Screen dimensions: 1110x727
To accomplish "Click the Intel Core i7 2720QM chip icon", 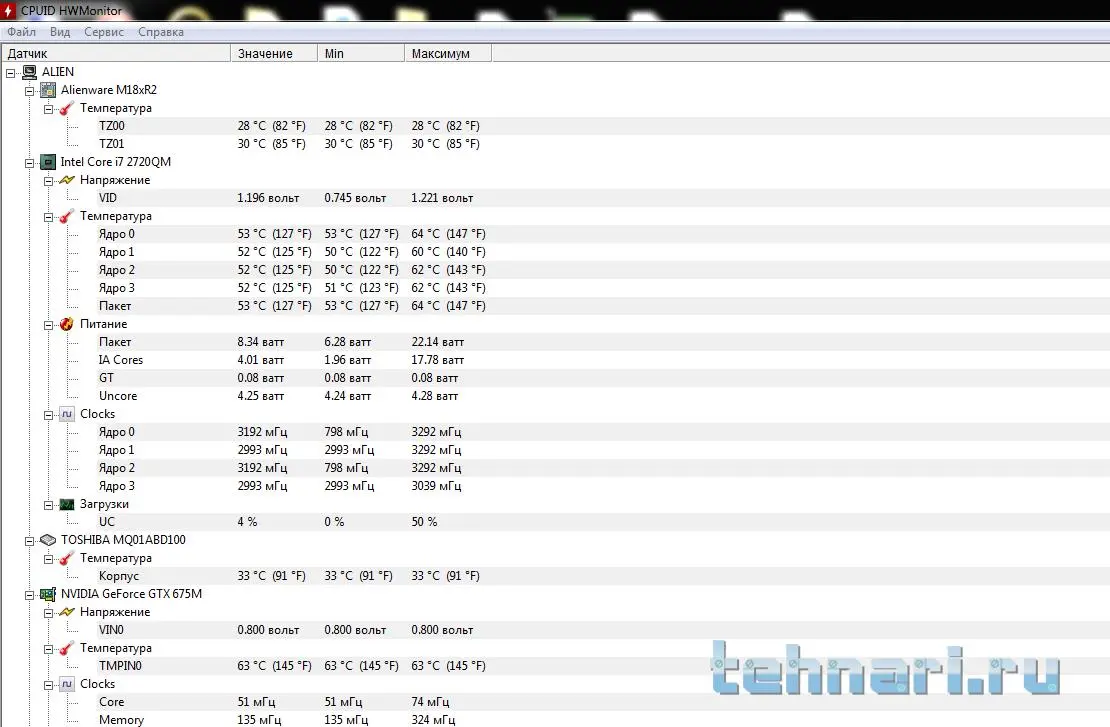I will (48, 162).
